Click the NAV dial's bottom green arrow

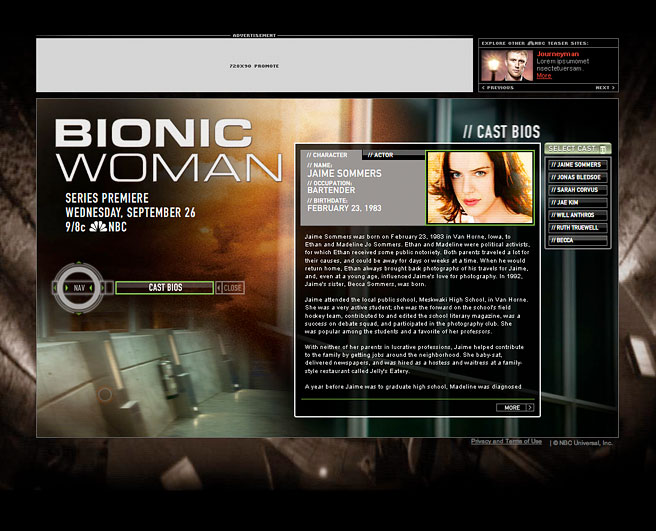coord(79,313)
